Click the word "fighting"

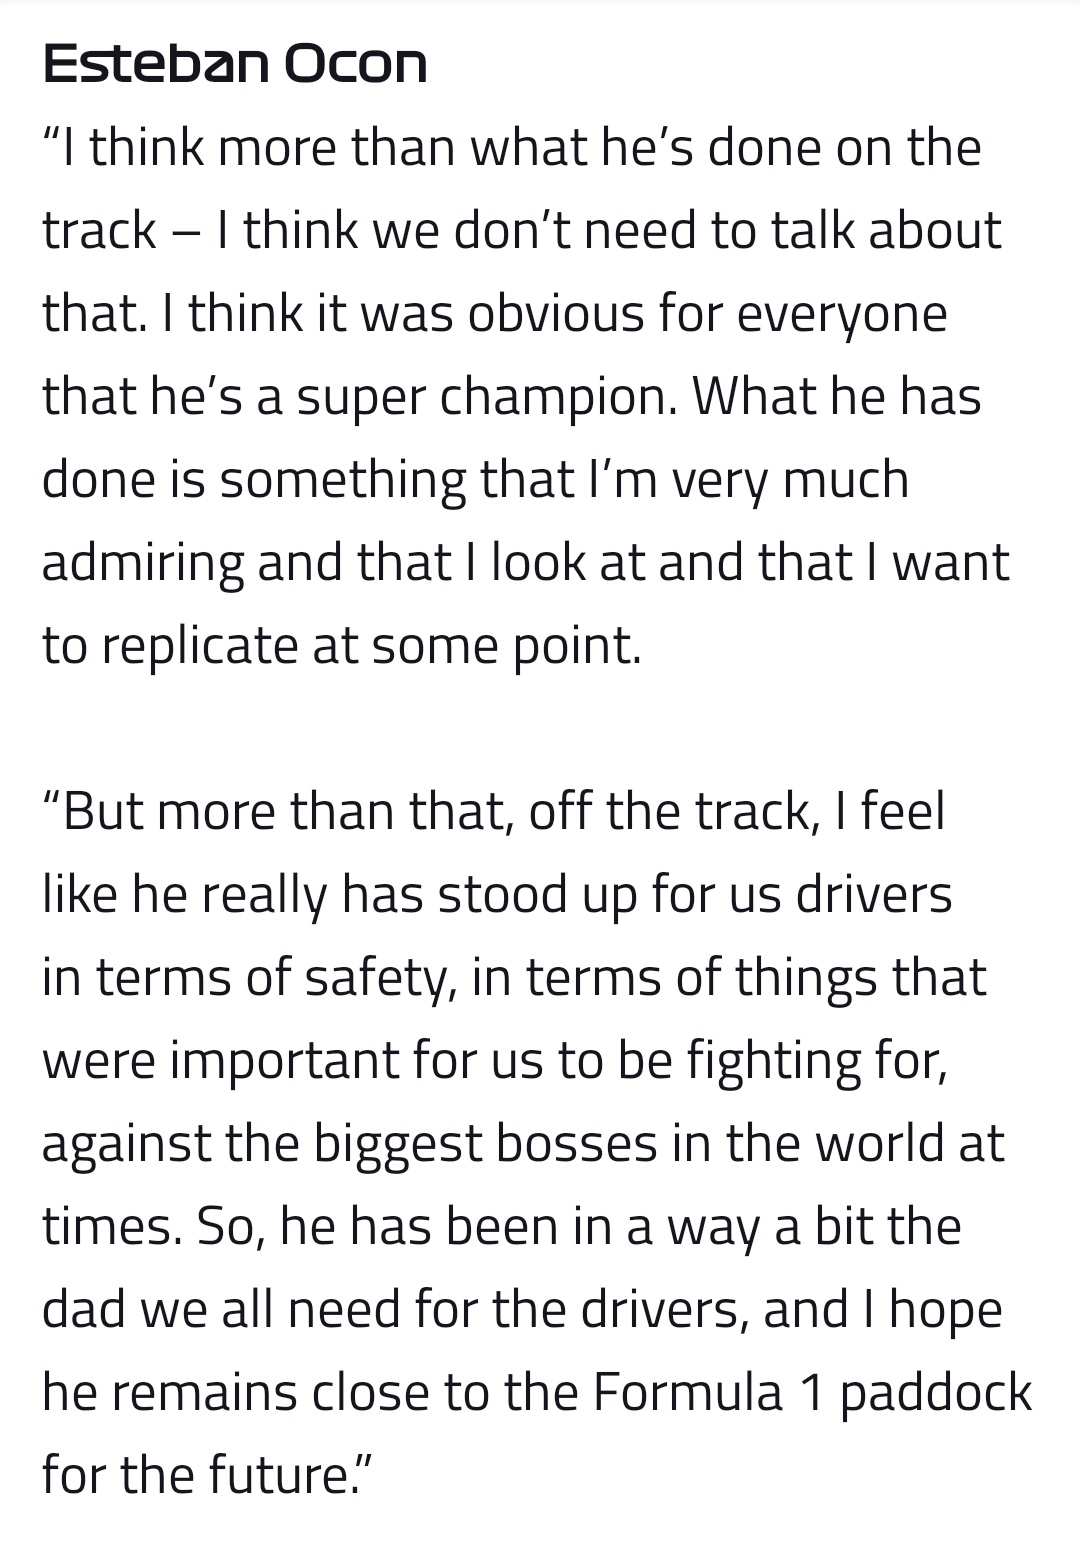(773, 1061)
